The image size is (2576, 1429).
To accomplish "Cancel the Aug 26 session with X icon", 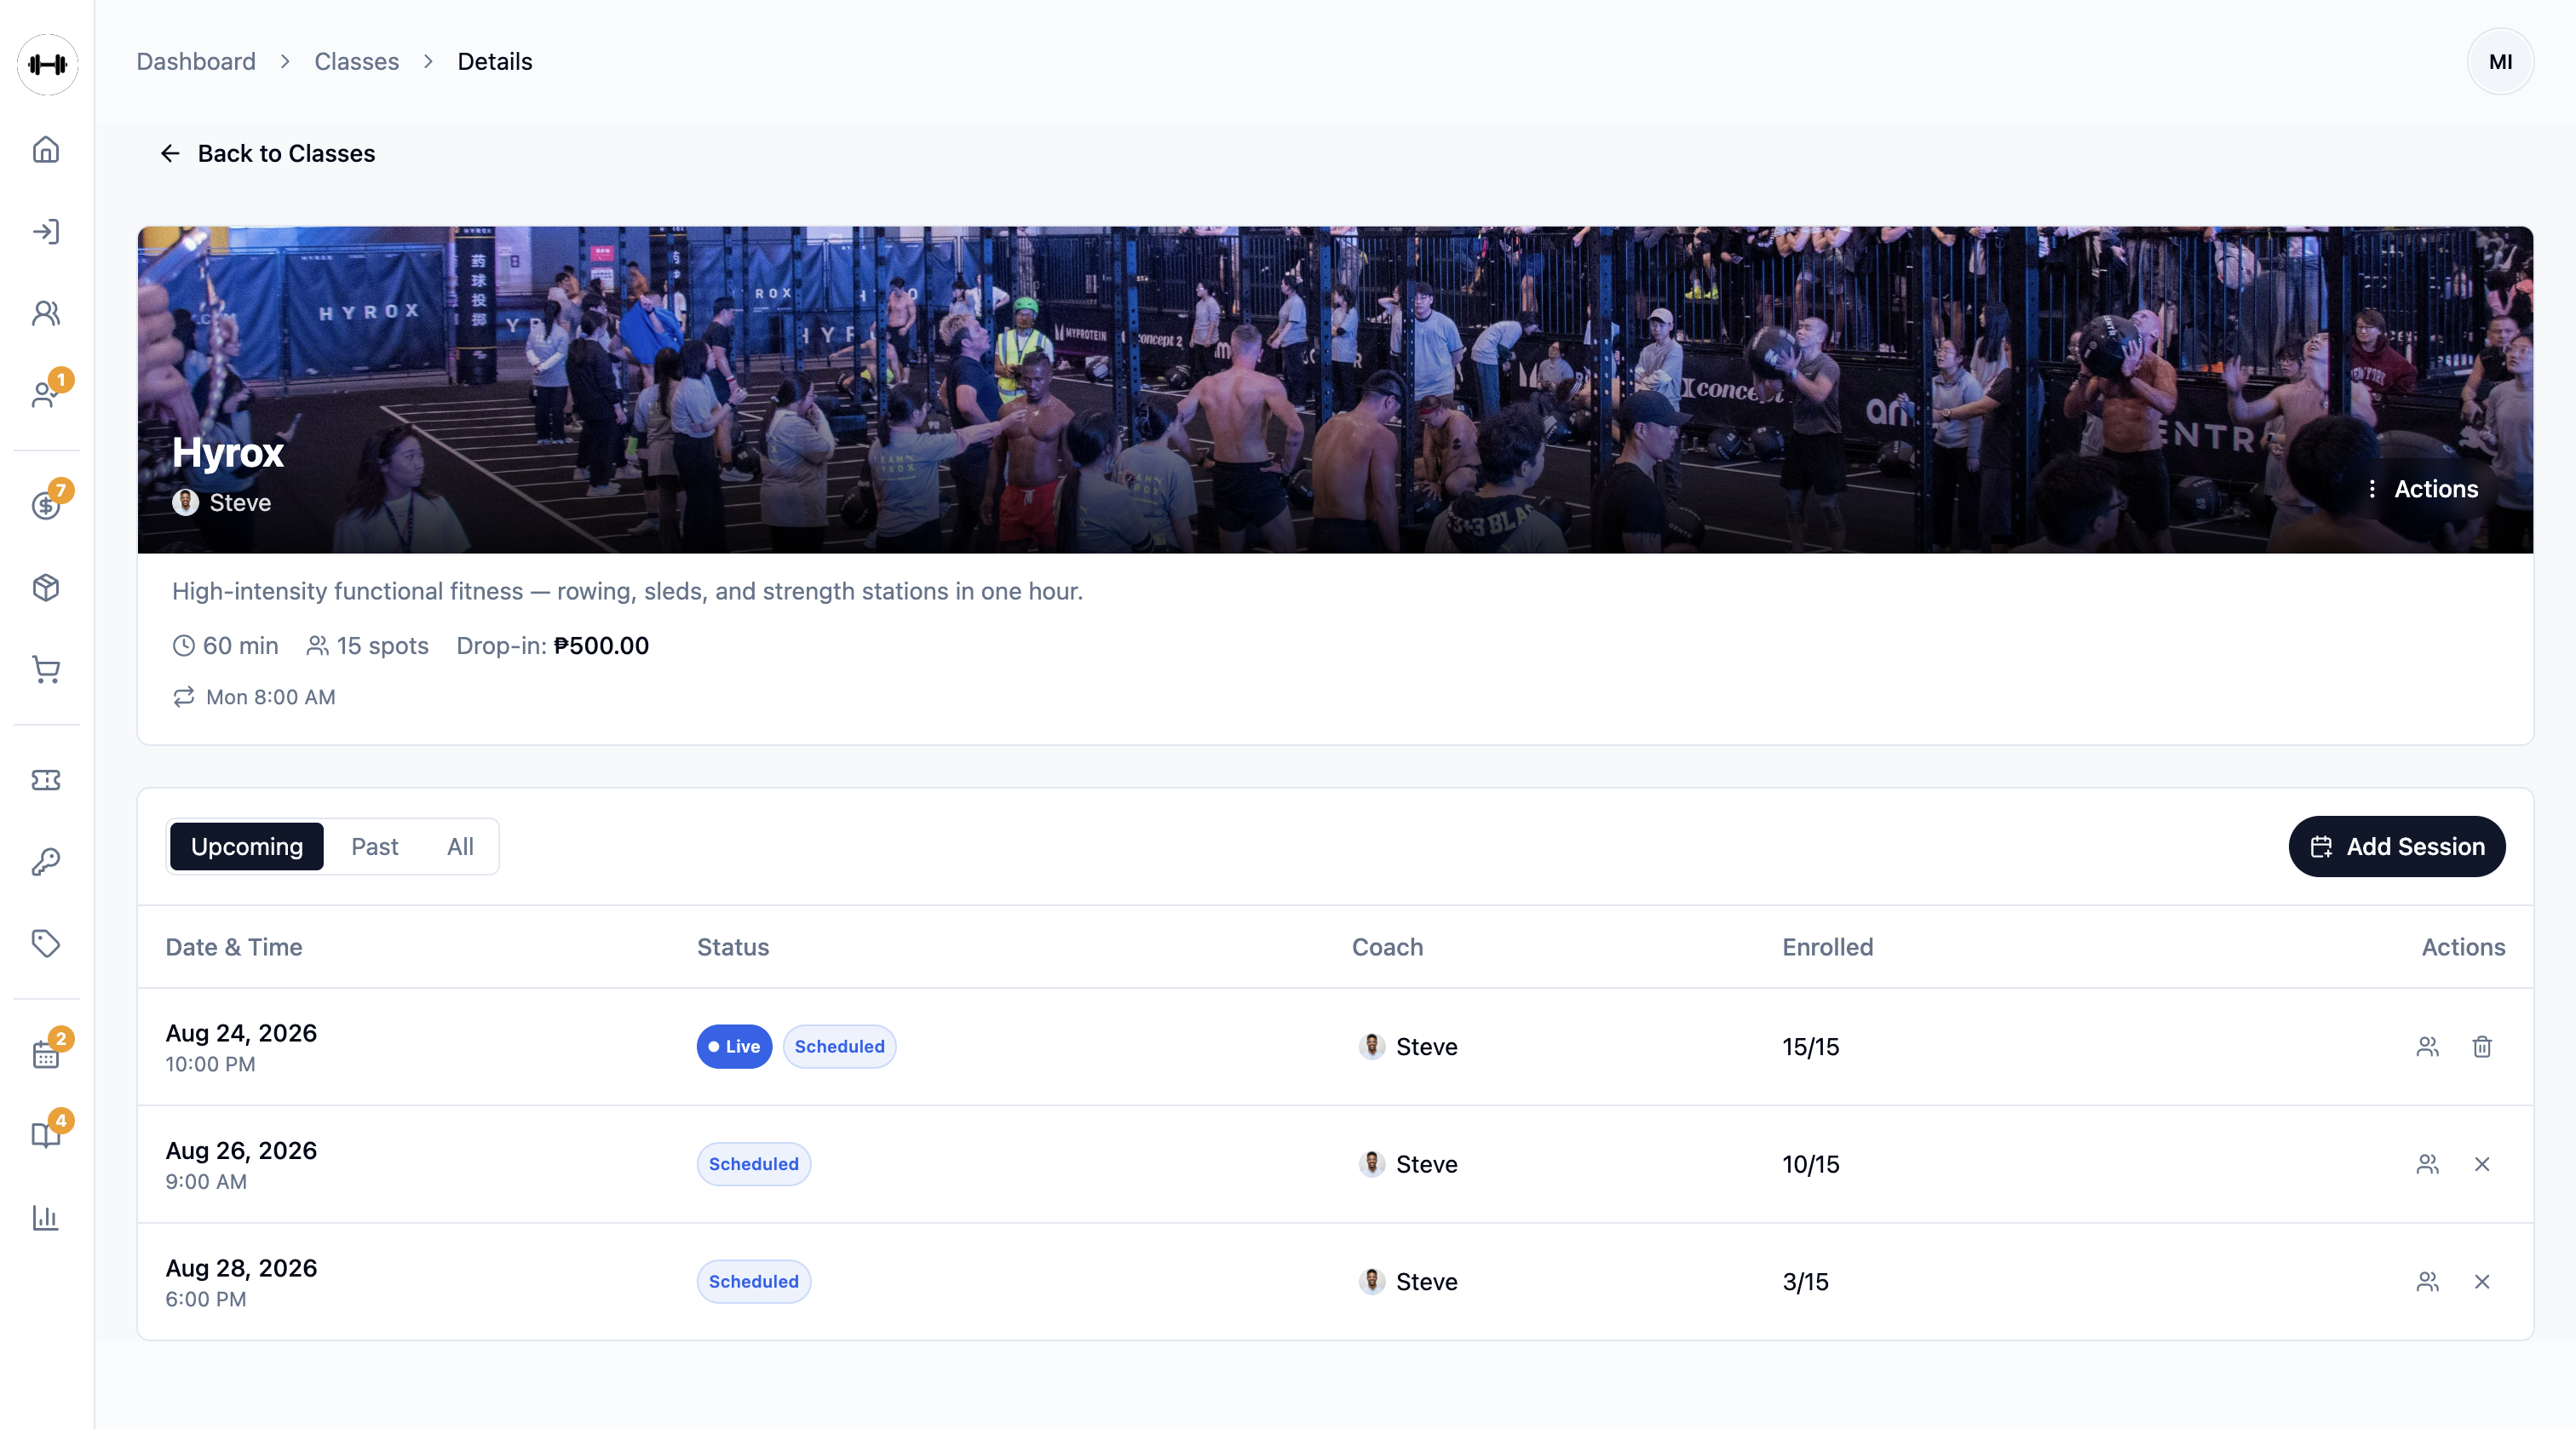I will [x=2482, y=1164].
